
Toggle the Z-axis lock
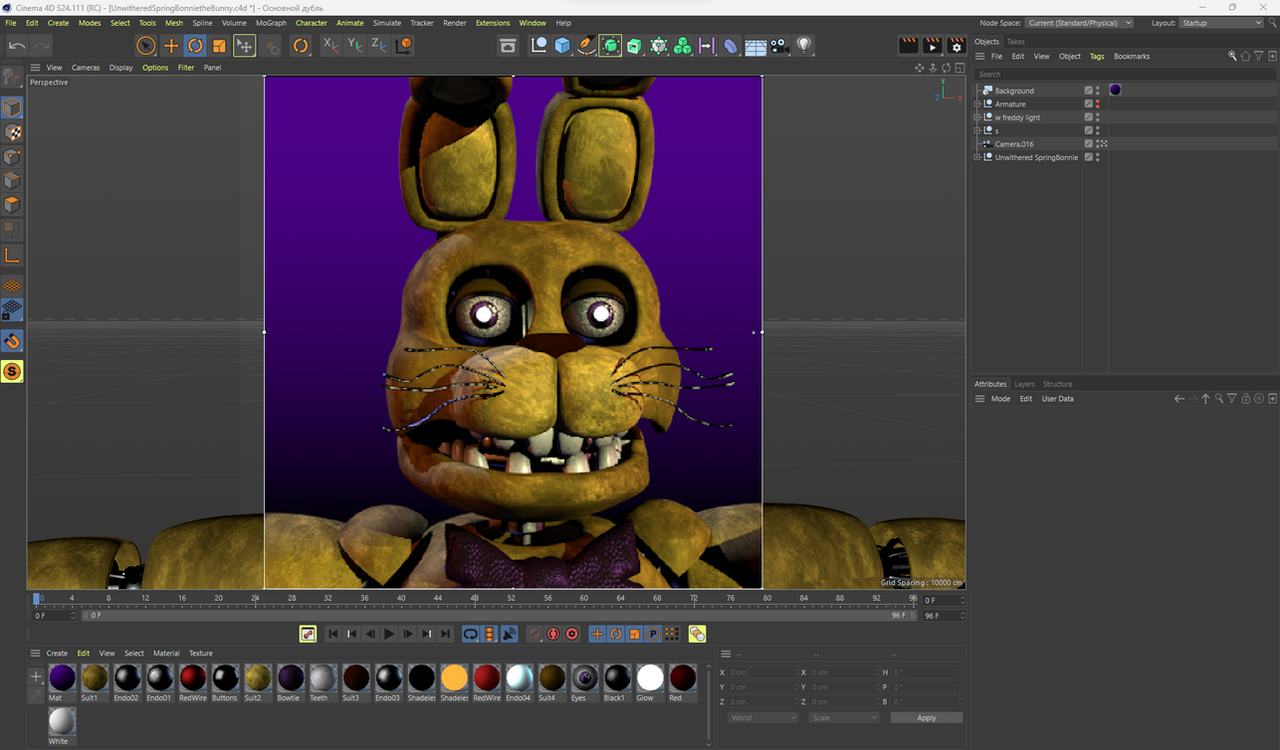[x=379, y=45]
